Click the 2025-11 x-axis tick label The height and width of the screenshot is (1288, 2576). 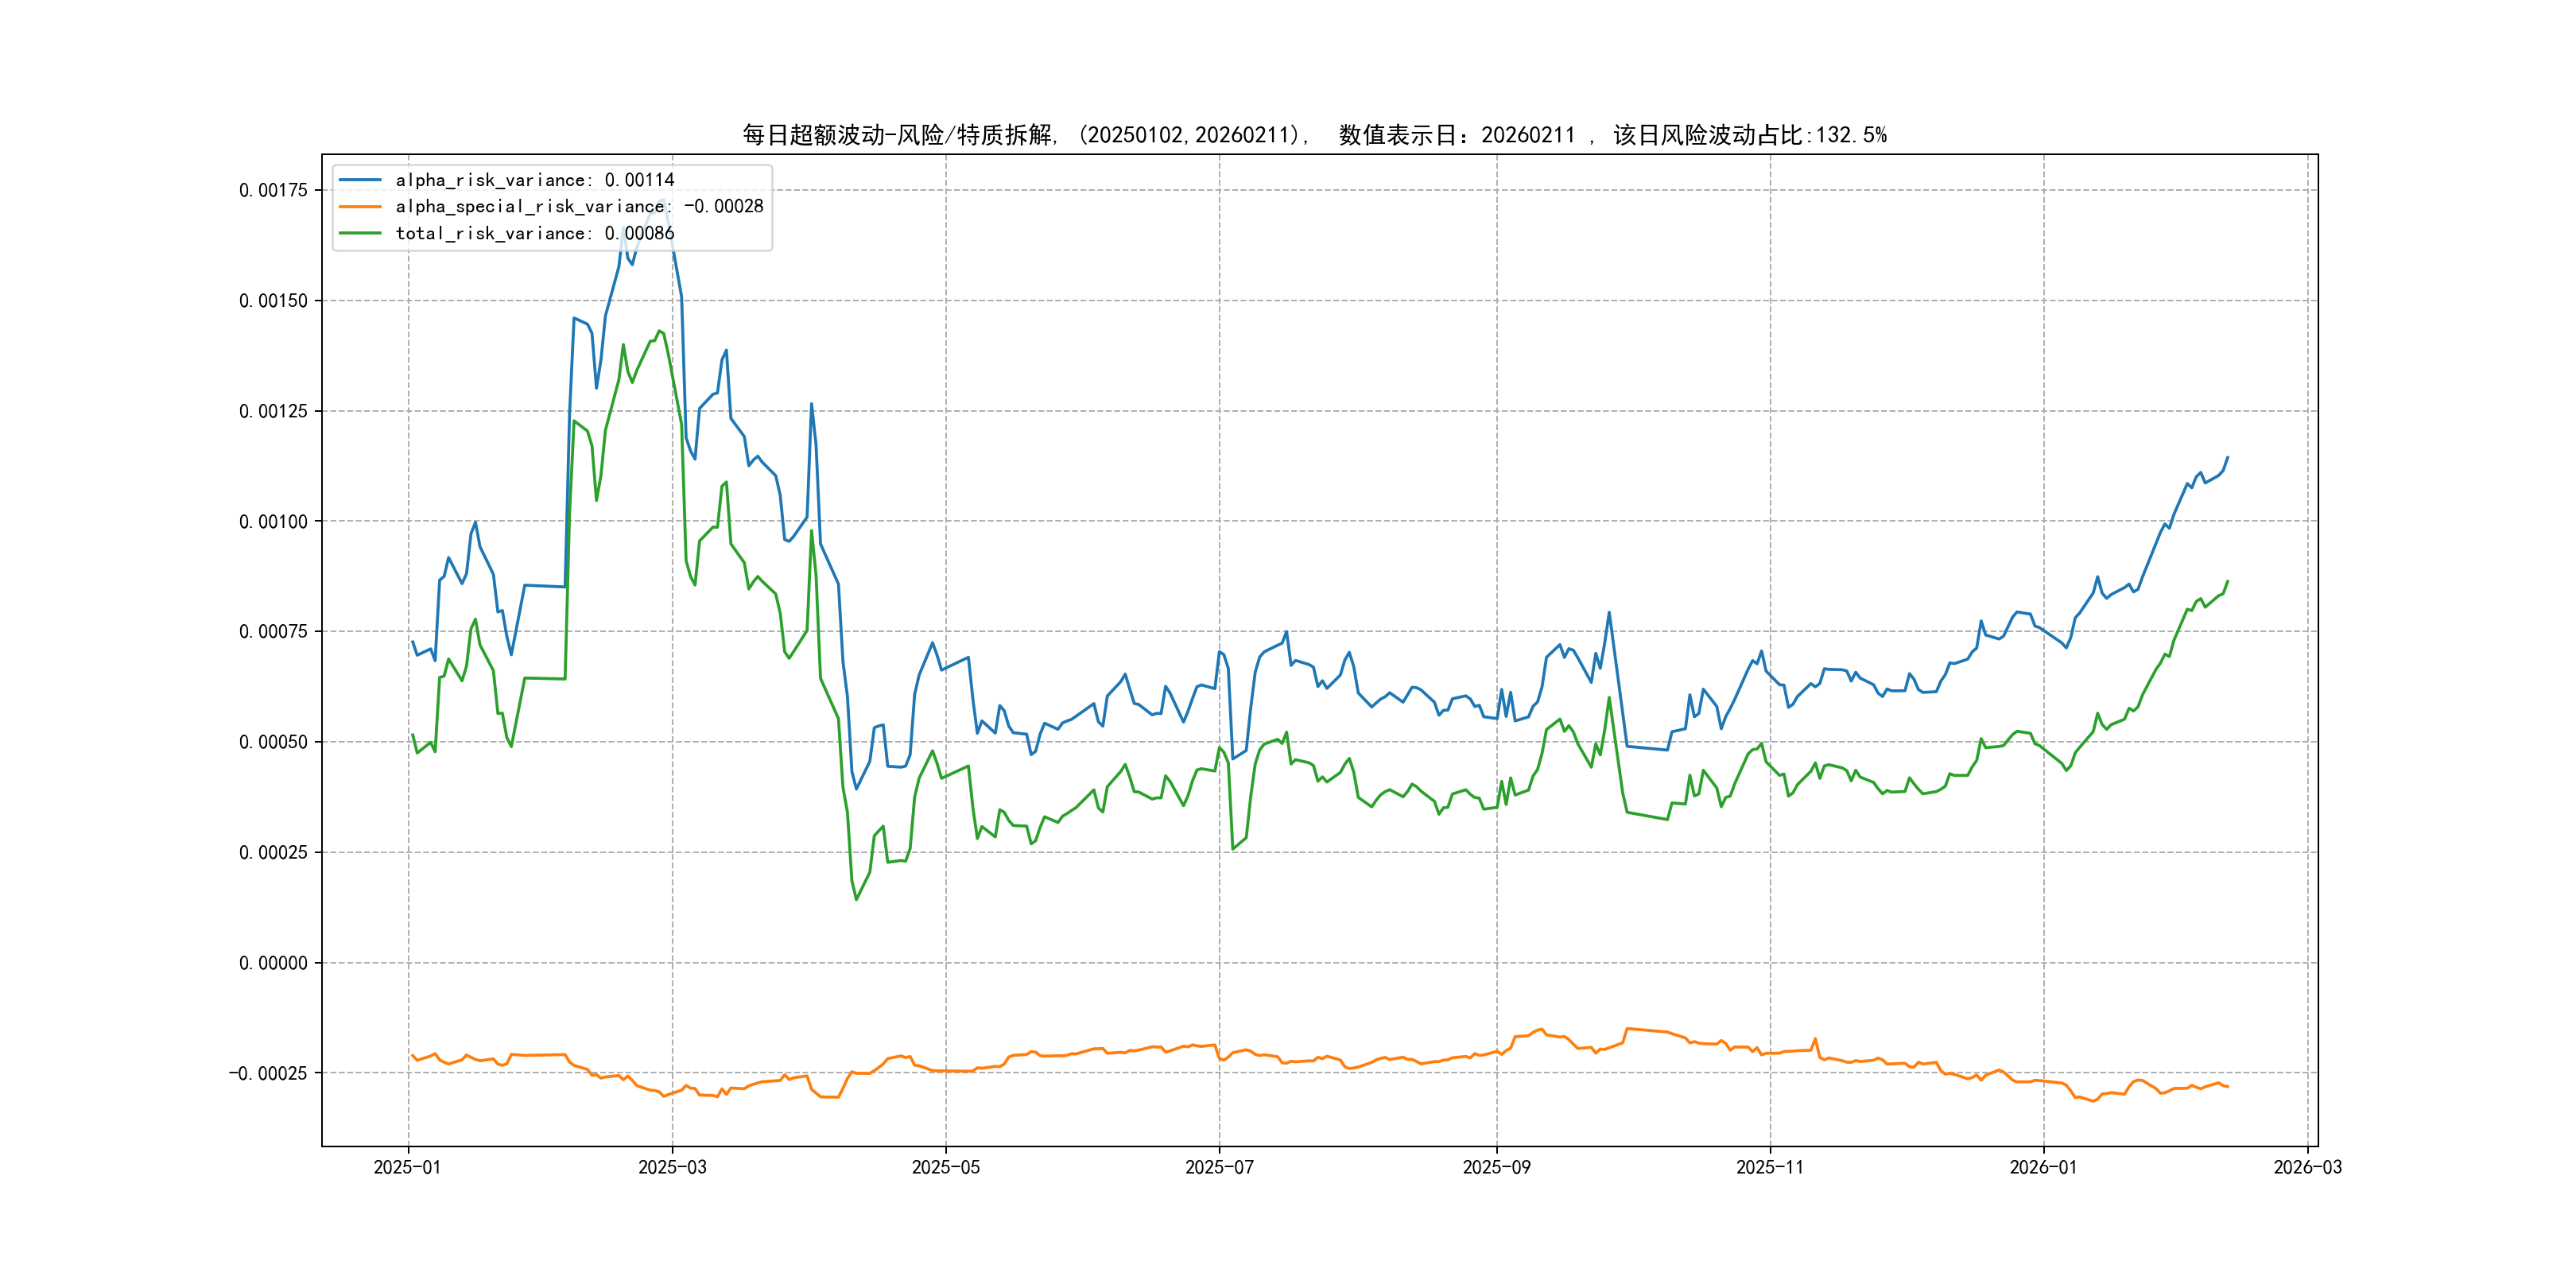click(x=1770, y=1168)
